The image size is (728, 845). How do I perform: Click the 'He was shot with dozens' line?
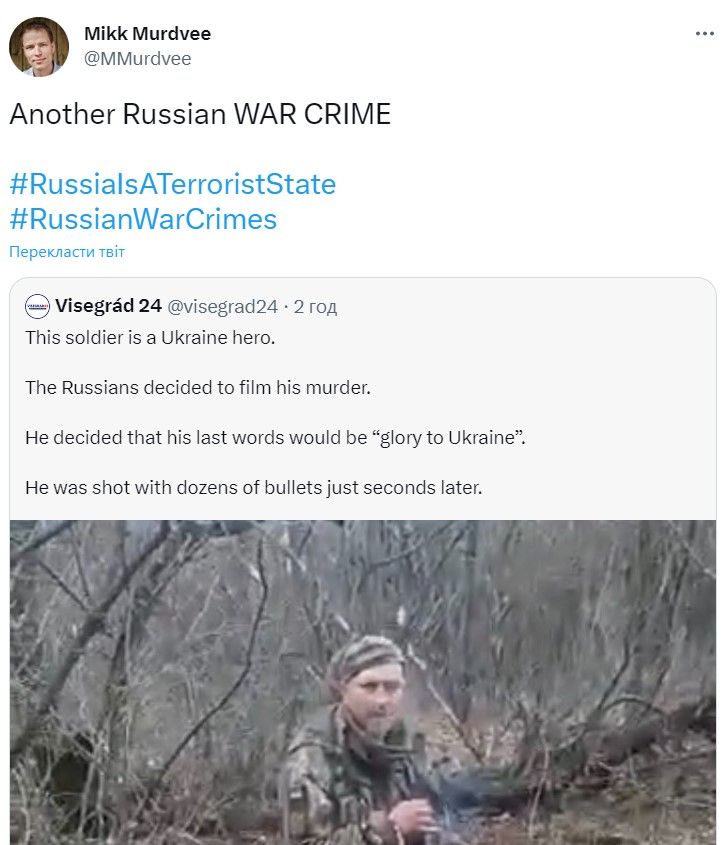point(253,488)
